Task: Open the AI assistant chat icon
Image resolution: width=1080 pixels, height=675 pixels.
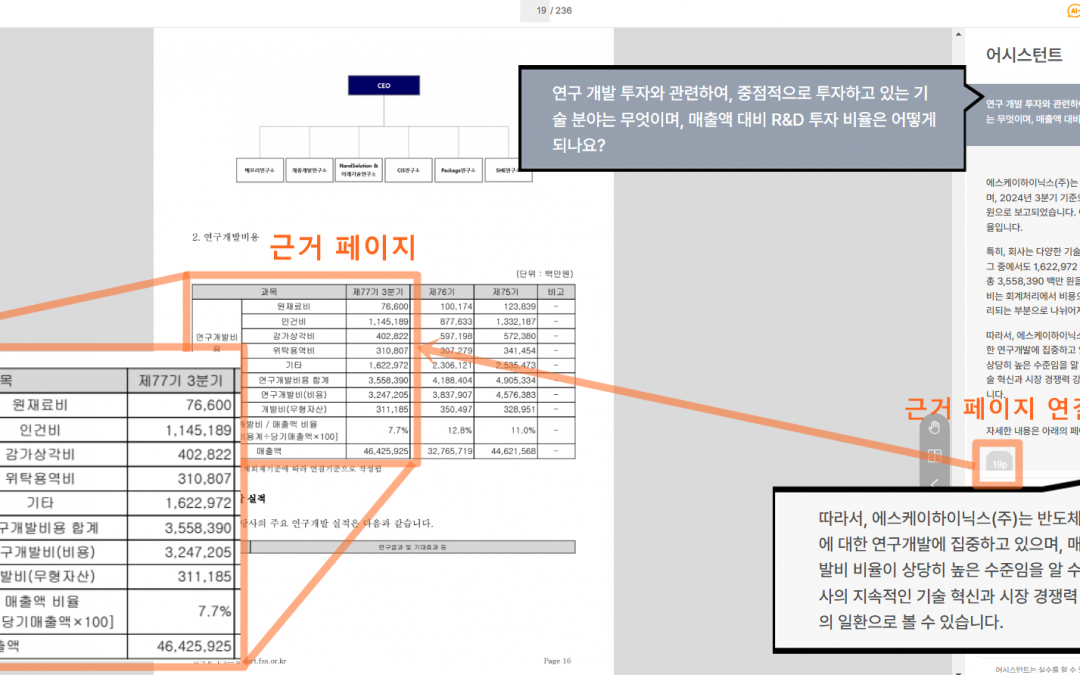Action: (1072, 11)
